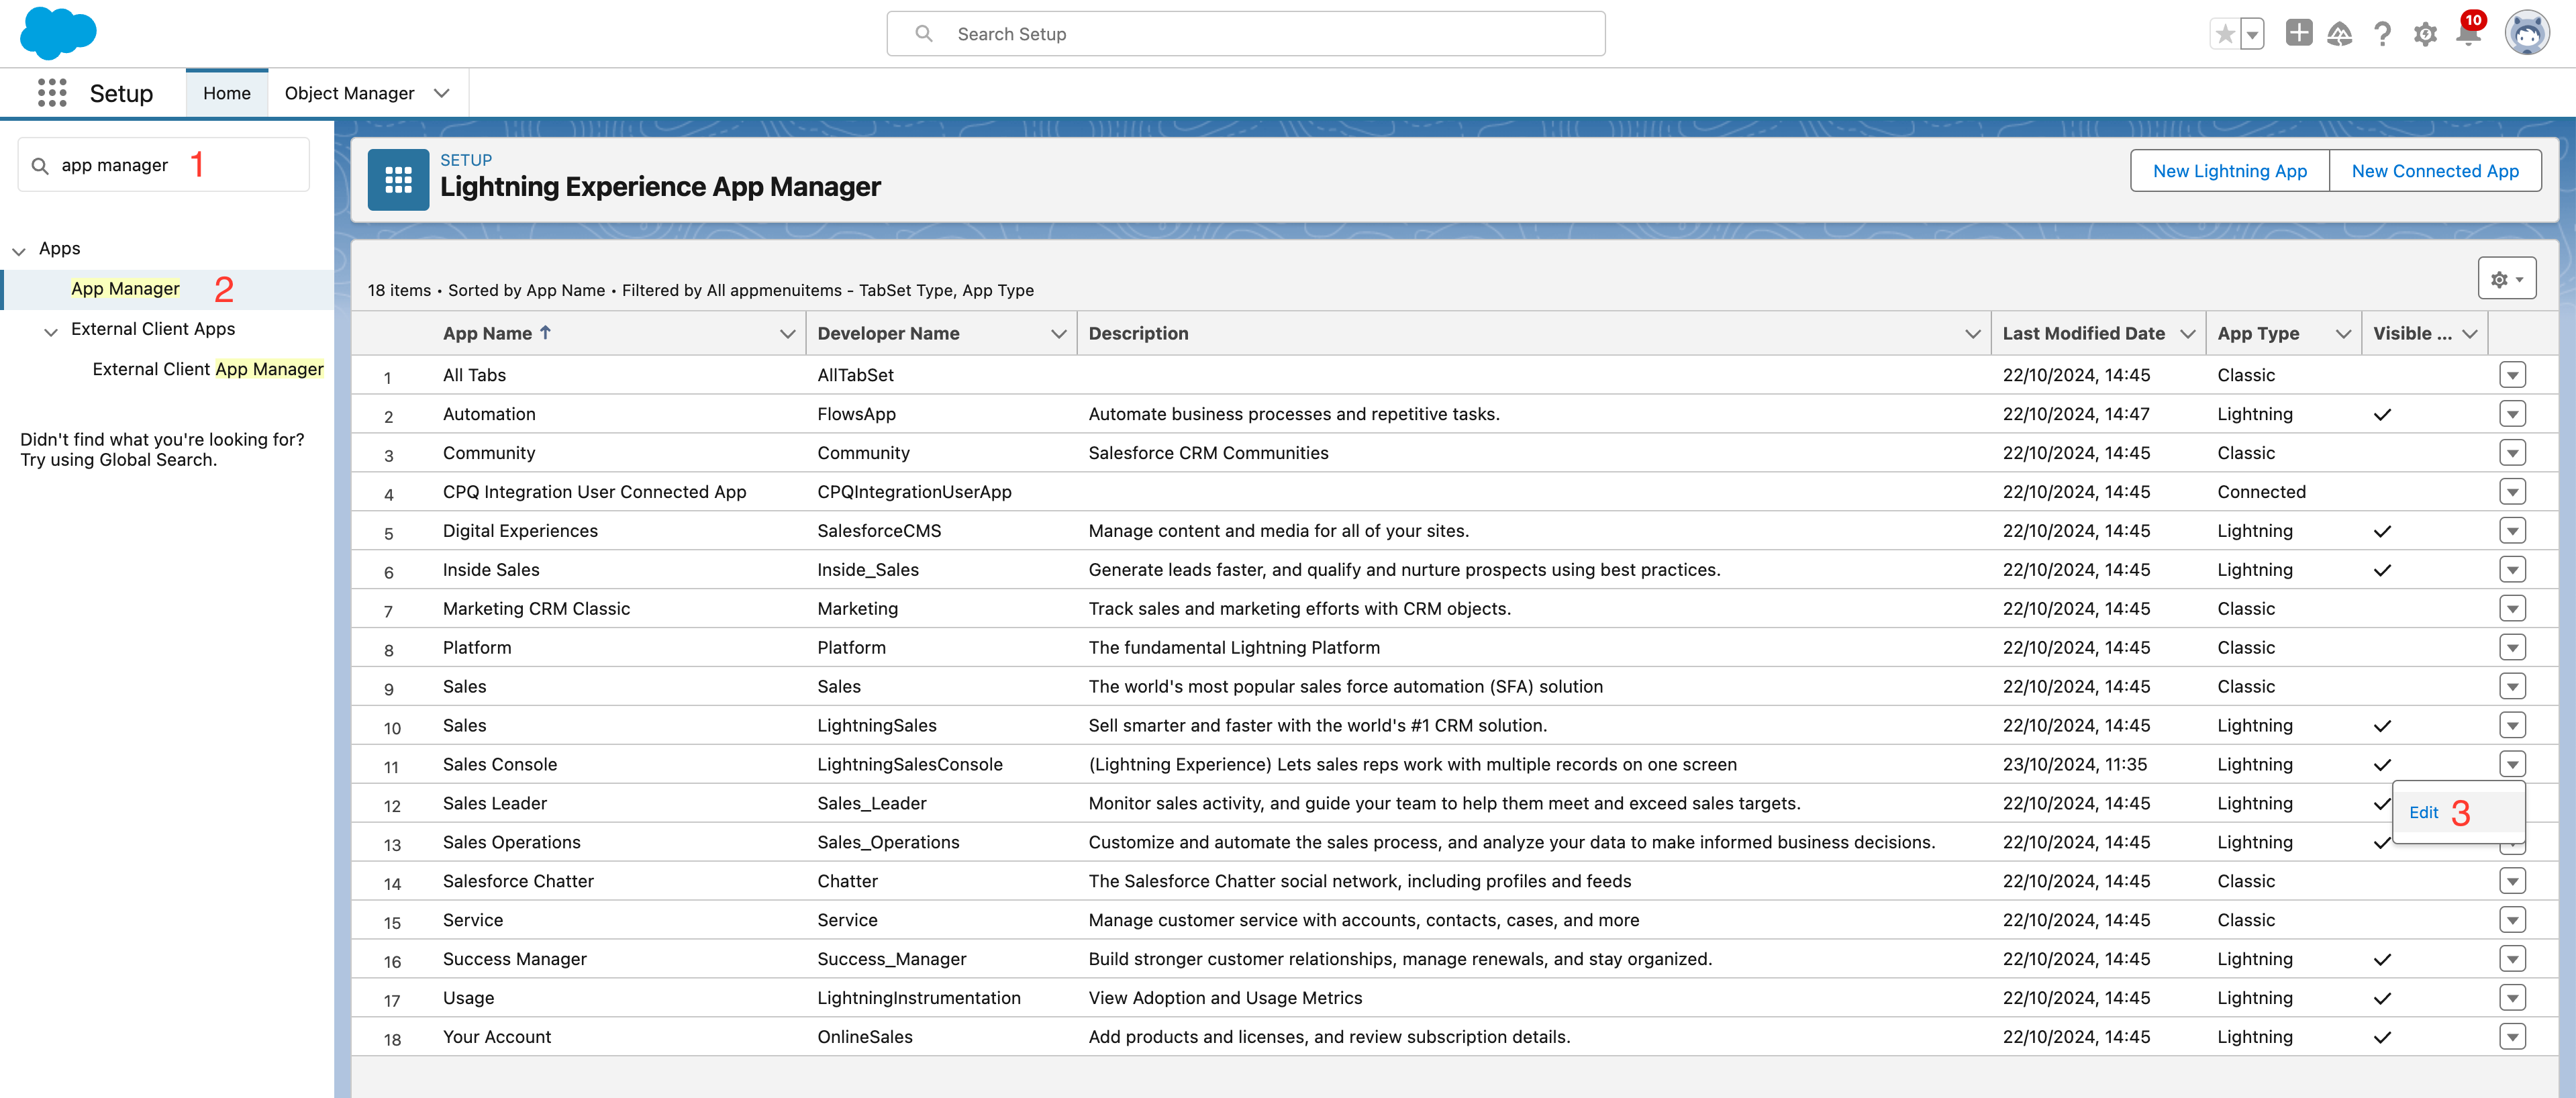Expand the Object Manager tab chevron
This screenshot has width=2576, height=1098.
click(x=441, y=93)
